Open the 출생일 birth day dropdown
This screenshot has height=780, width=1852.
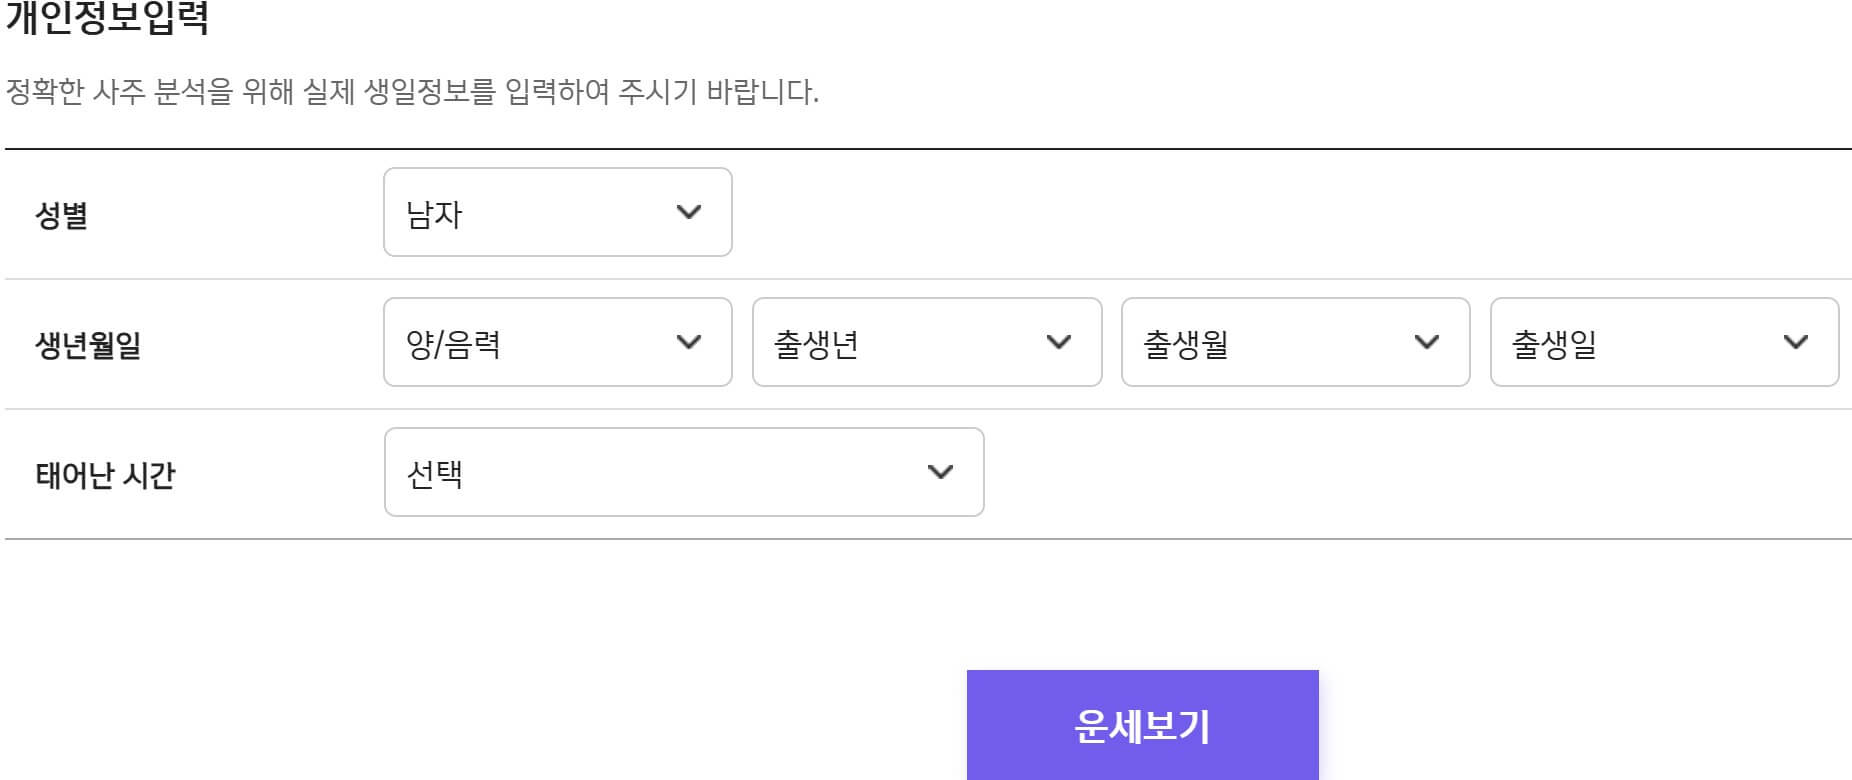coord(1663,342)
